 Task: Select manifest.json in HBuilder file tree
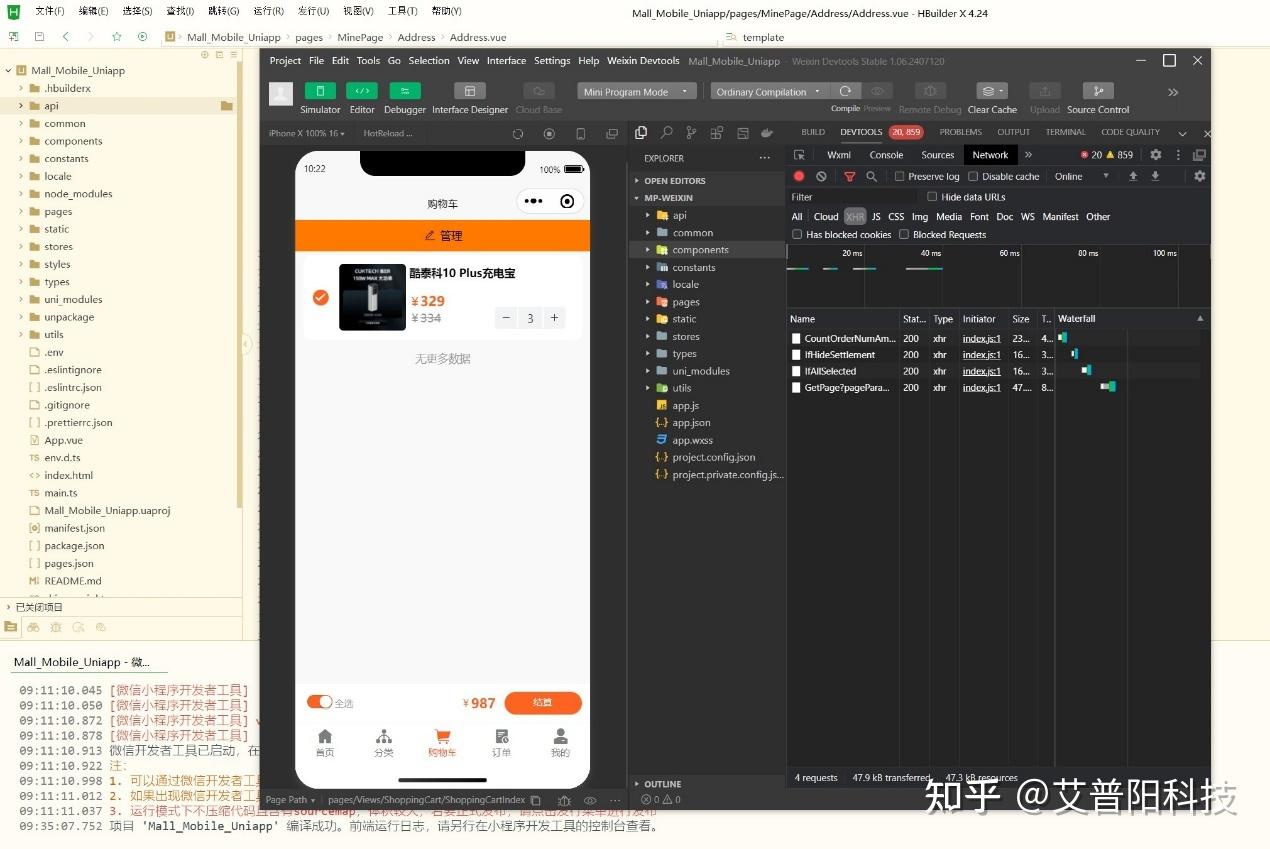tap(74, 528)
